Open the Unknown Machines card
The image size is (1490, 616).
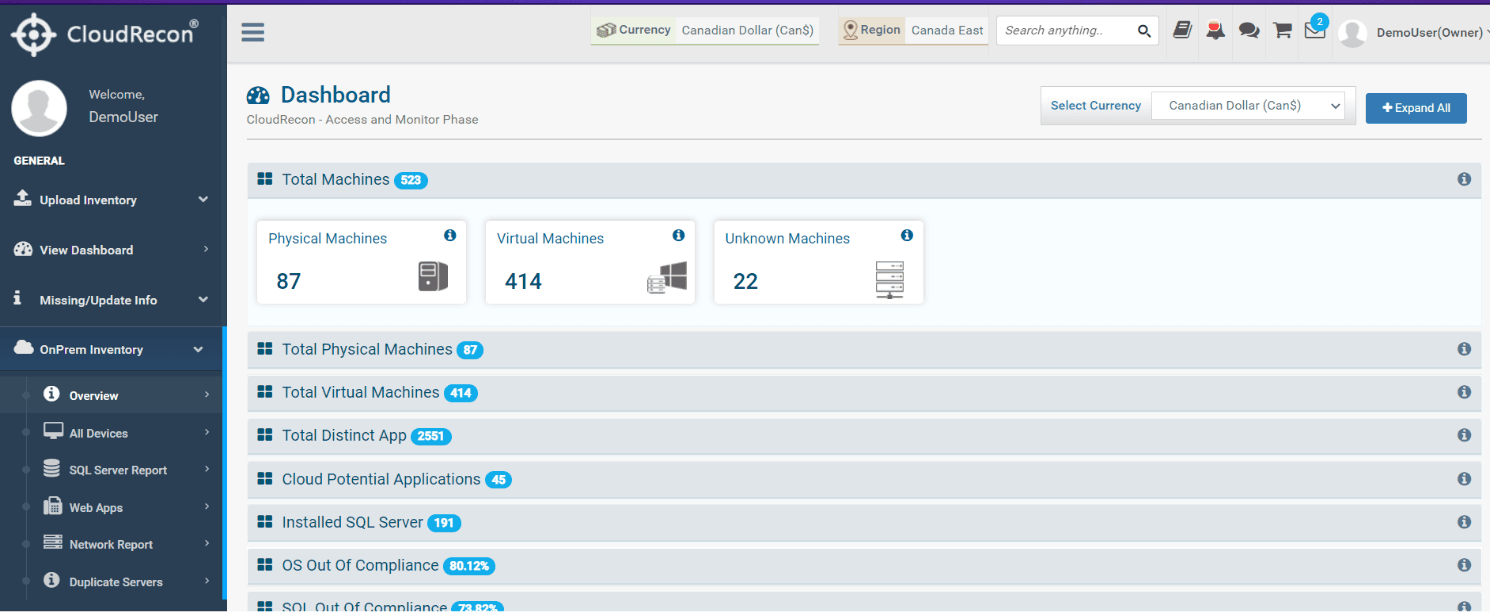click(x=819, y=262)
